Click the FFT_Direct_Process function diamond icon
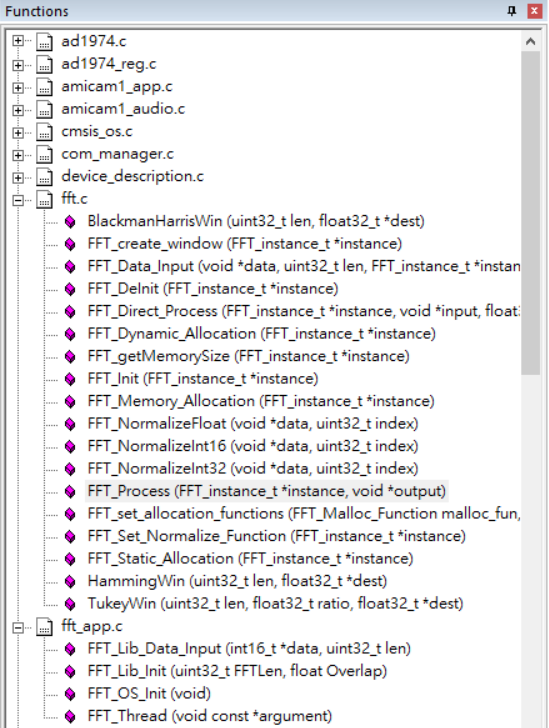The width and height of the screenshot is (549, 728). coord(70,312)
